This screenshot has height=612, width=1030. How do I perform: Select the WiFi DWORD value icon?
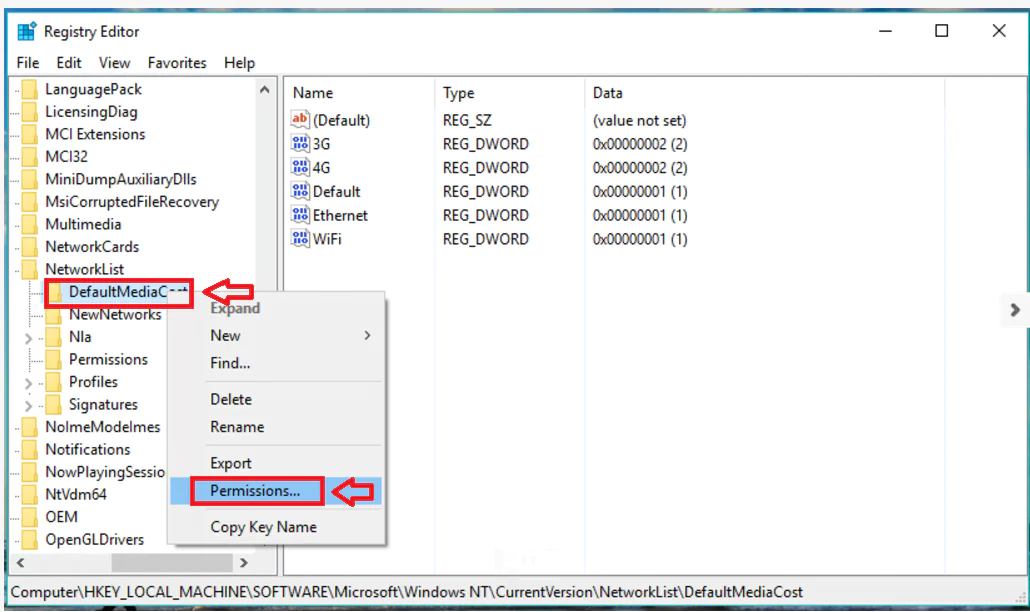(300, 239)
